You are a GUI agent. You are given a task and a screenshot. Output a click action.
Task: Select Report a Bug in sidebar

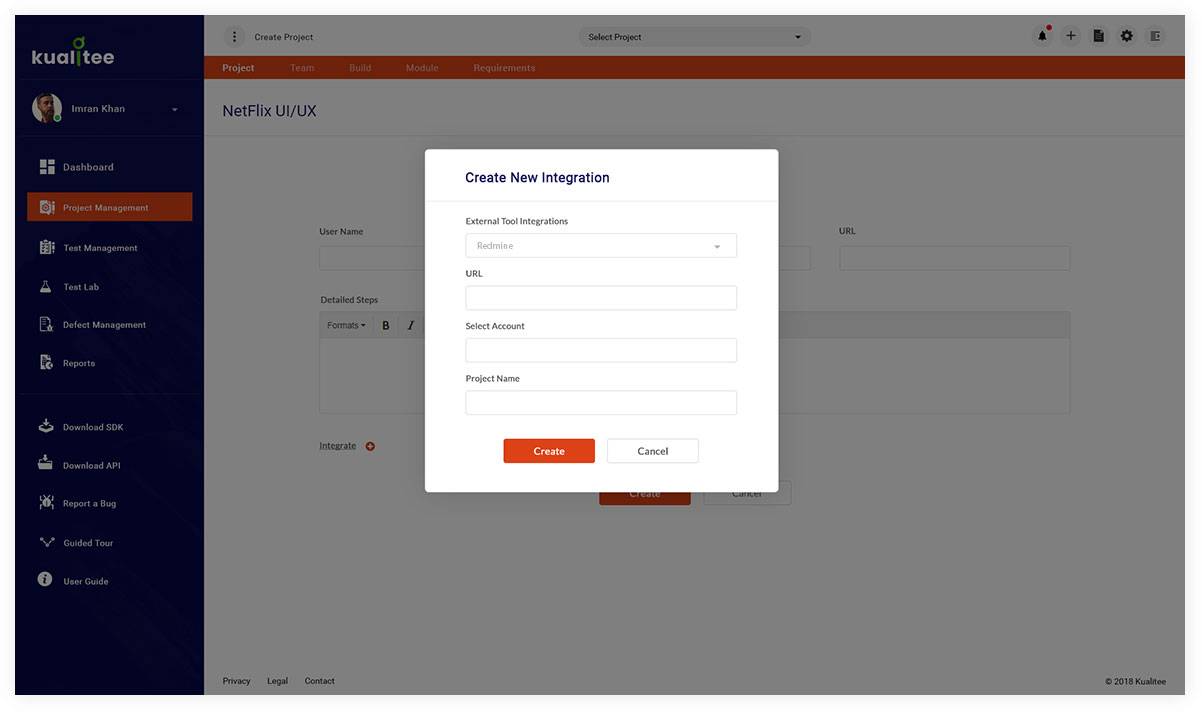[x=89, y=504]
